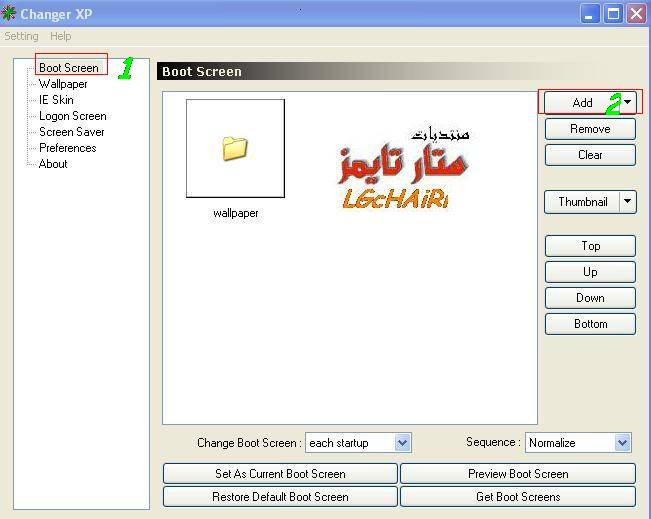
Task: Minimize the Changer XP window
Action: coord(590,14)
